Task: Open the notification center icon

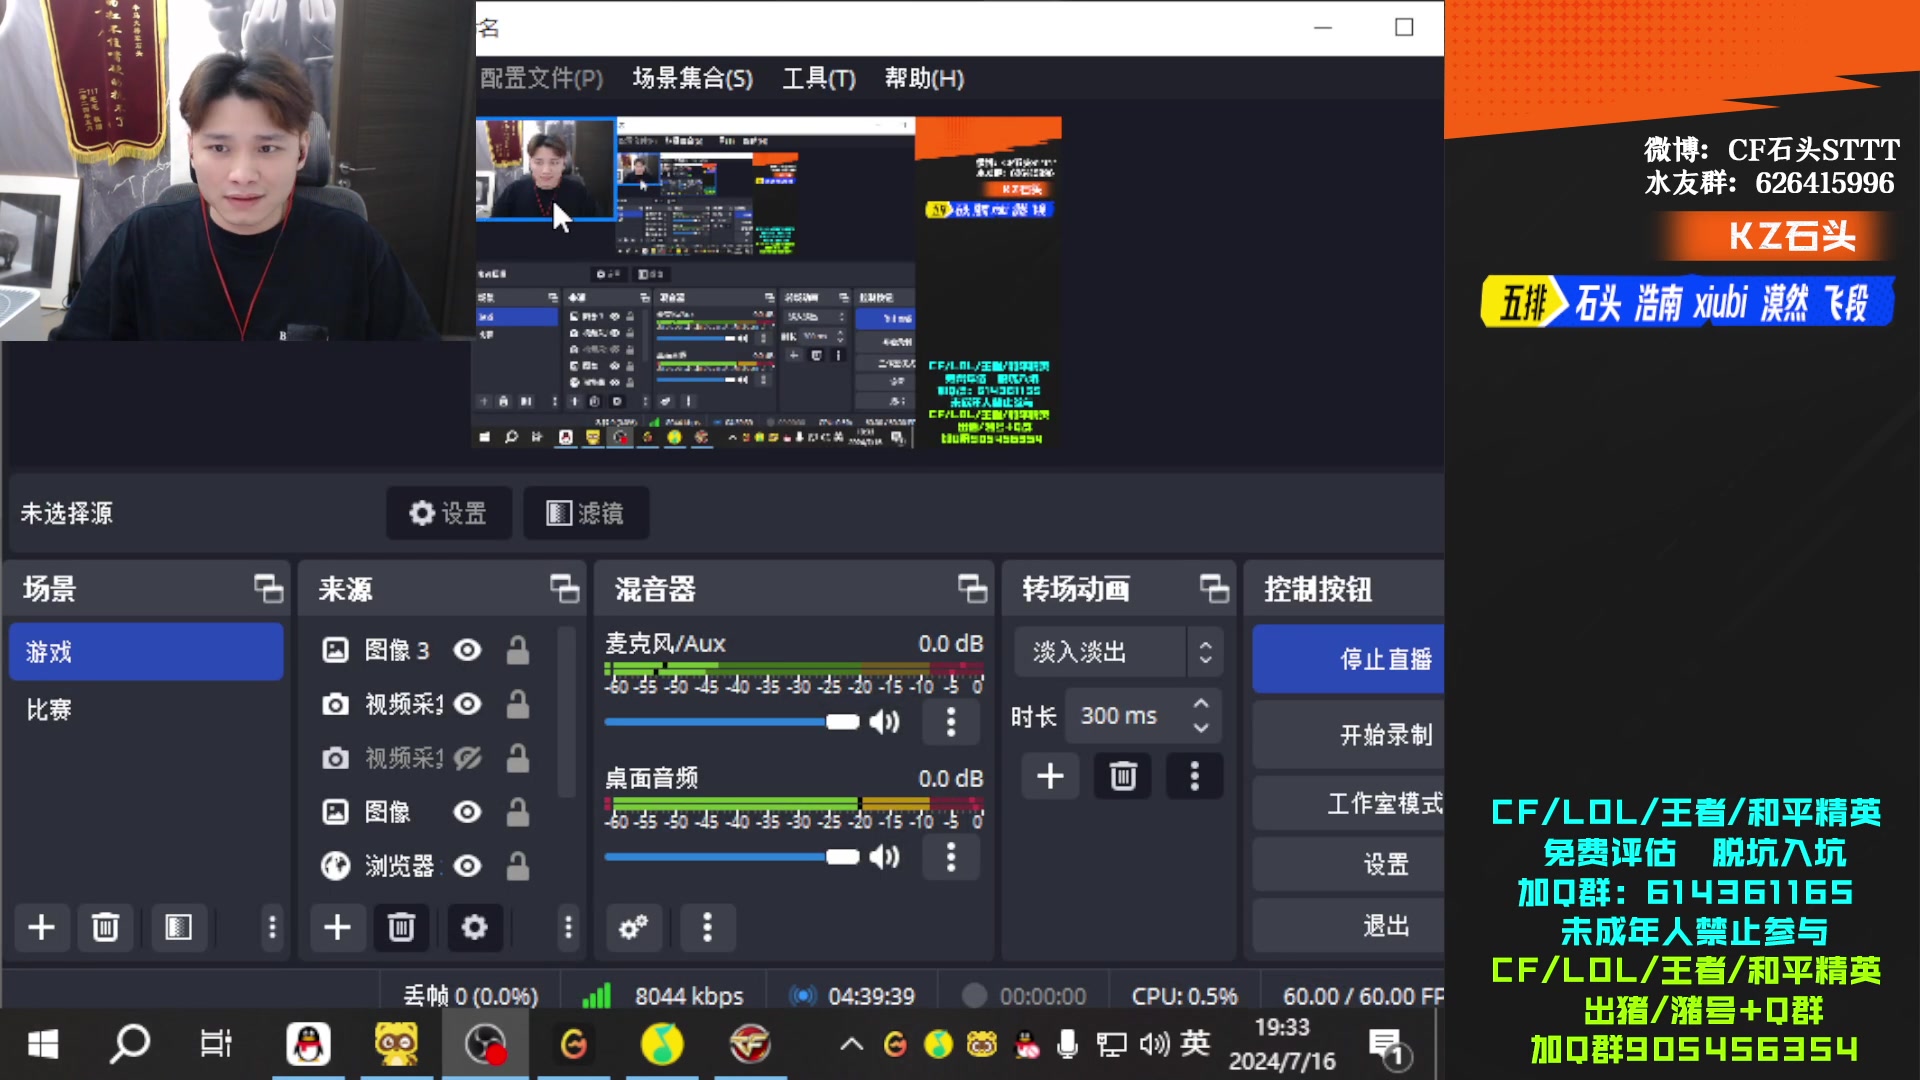Action: (x=1388, y=1047)
